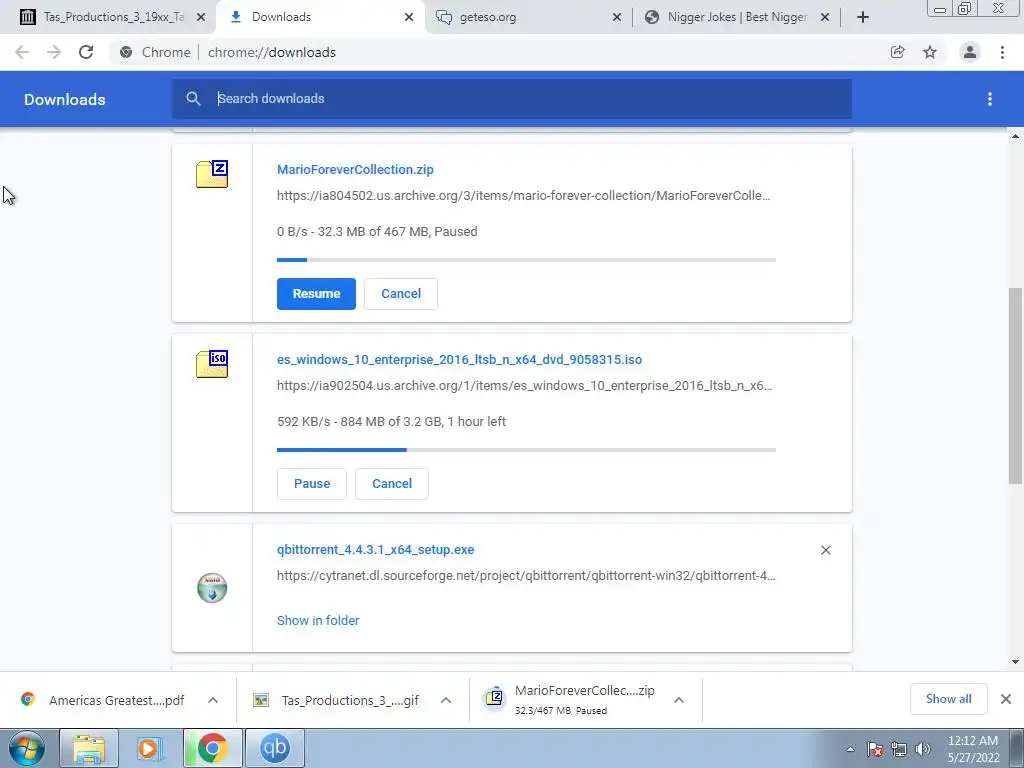Open qBittorrent from the taskbar
The width and height of the screenshot is (1024, 768).
(274, 748)
